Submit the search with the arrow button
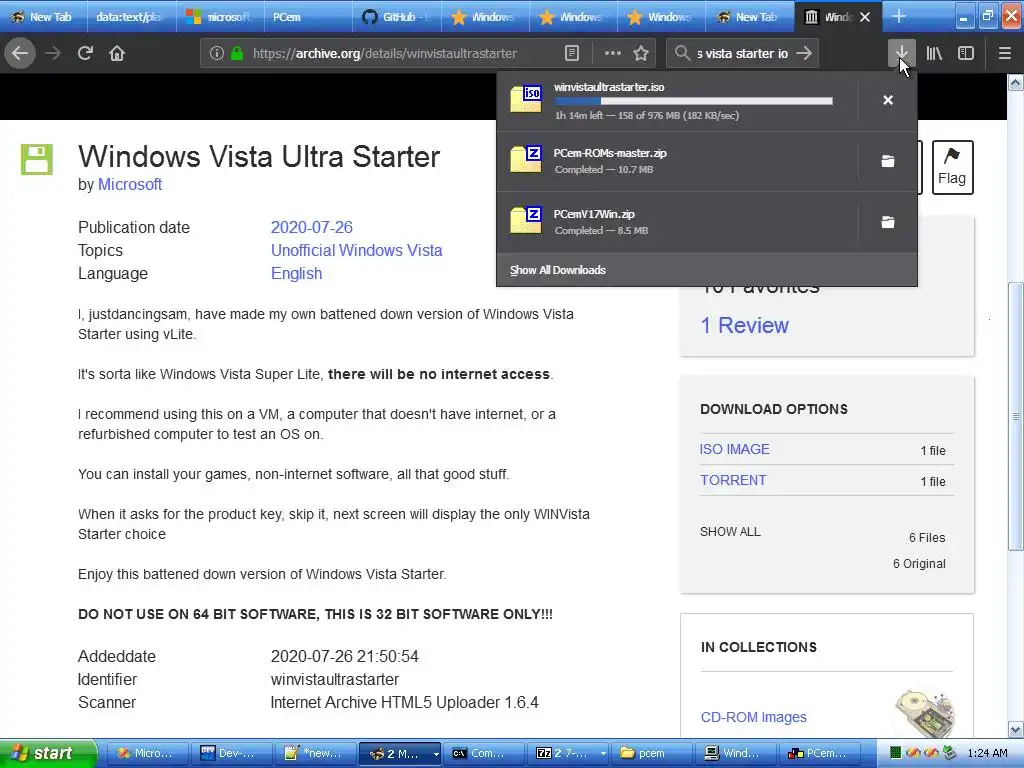This screenshot has height=768, width=1024. click(x=805, y=54)
